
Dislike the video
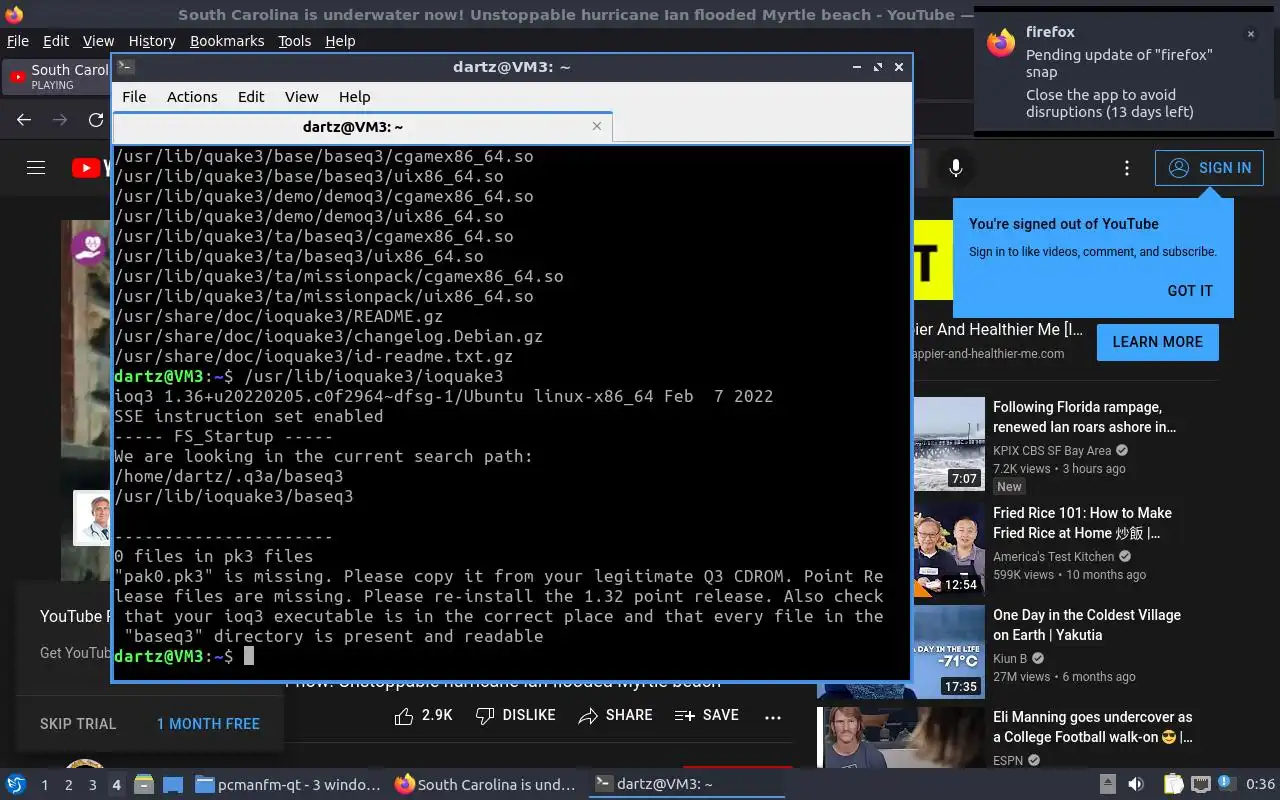click(x=516, y=716)
